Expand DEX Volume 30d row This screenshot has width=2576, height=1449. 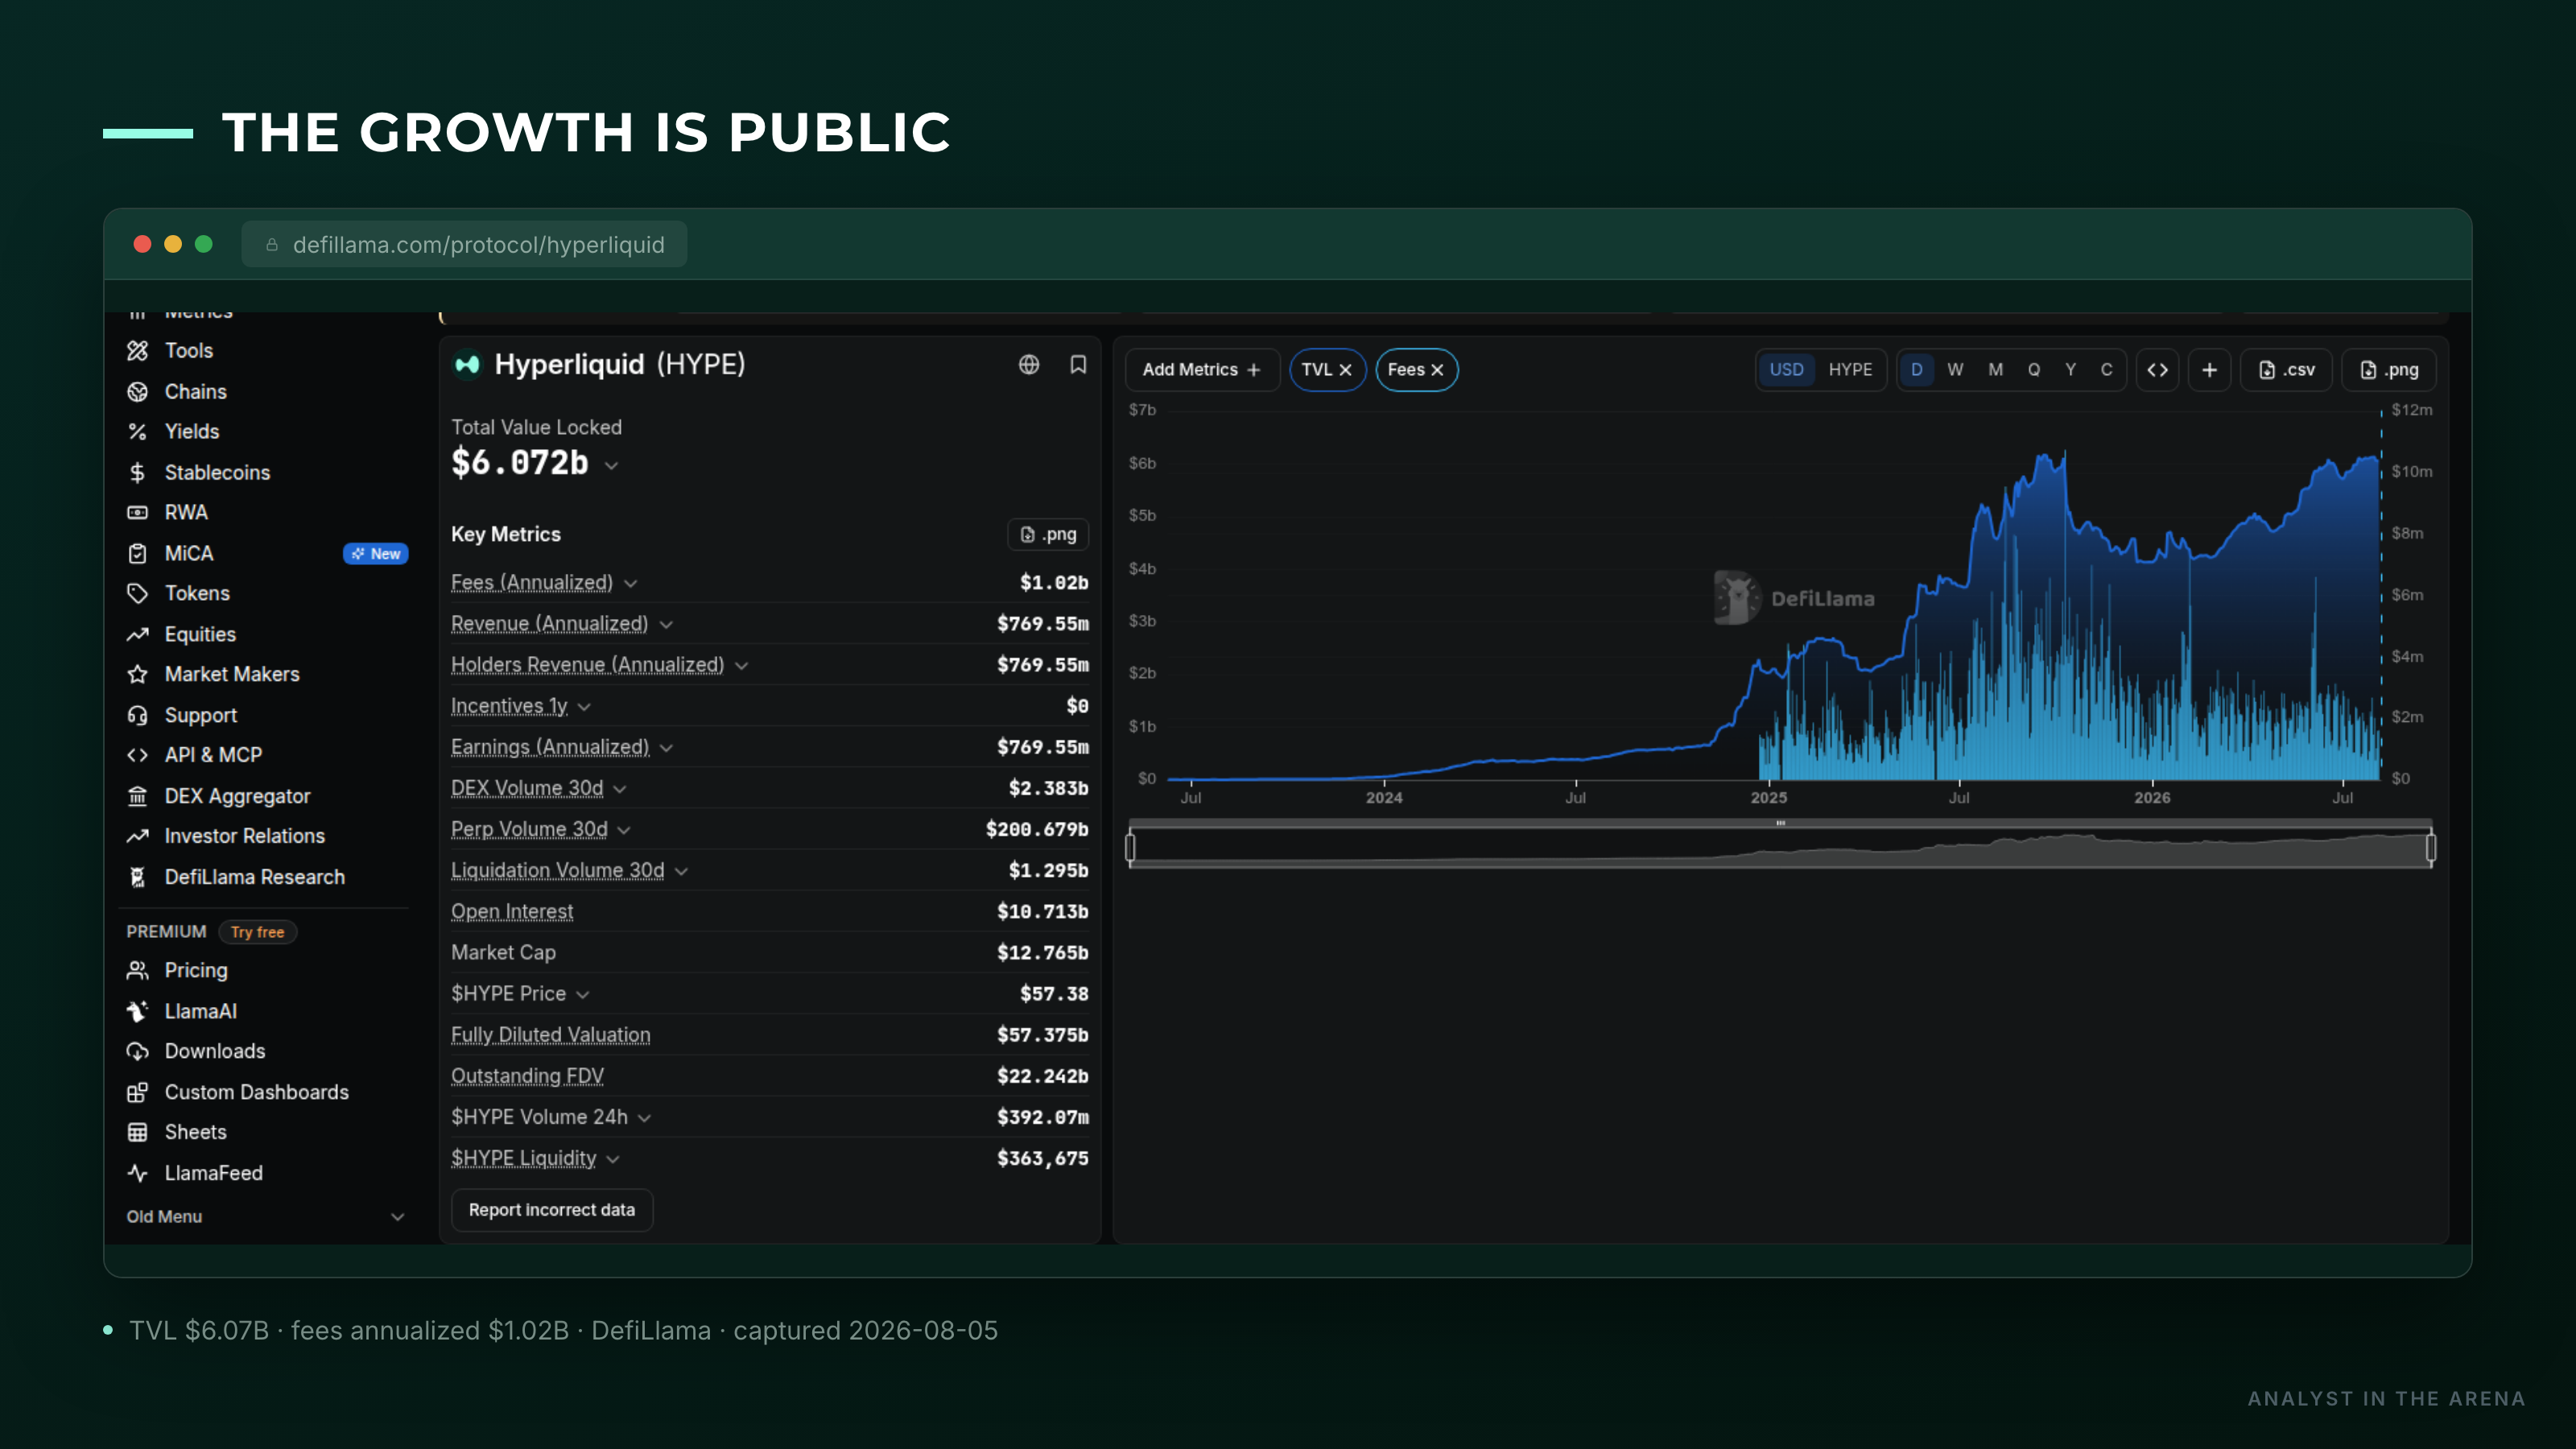(620, 788)
